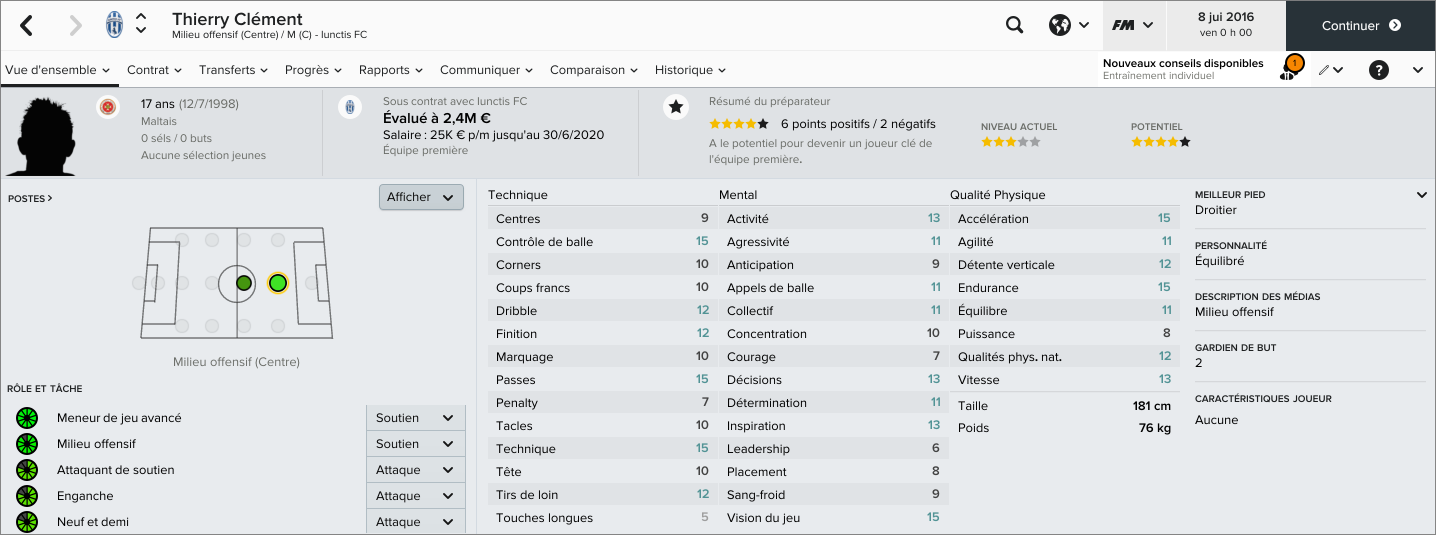
Task: Click the Iunctis FC club badge in header
Action: click(x=114, y=26)
